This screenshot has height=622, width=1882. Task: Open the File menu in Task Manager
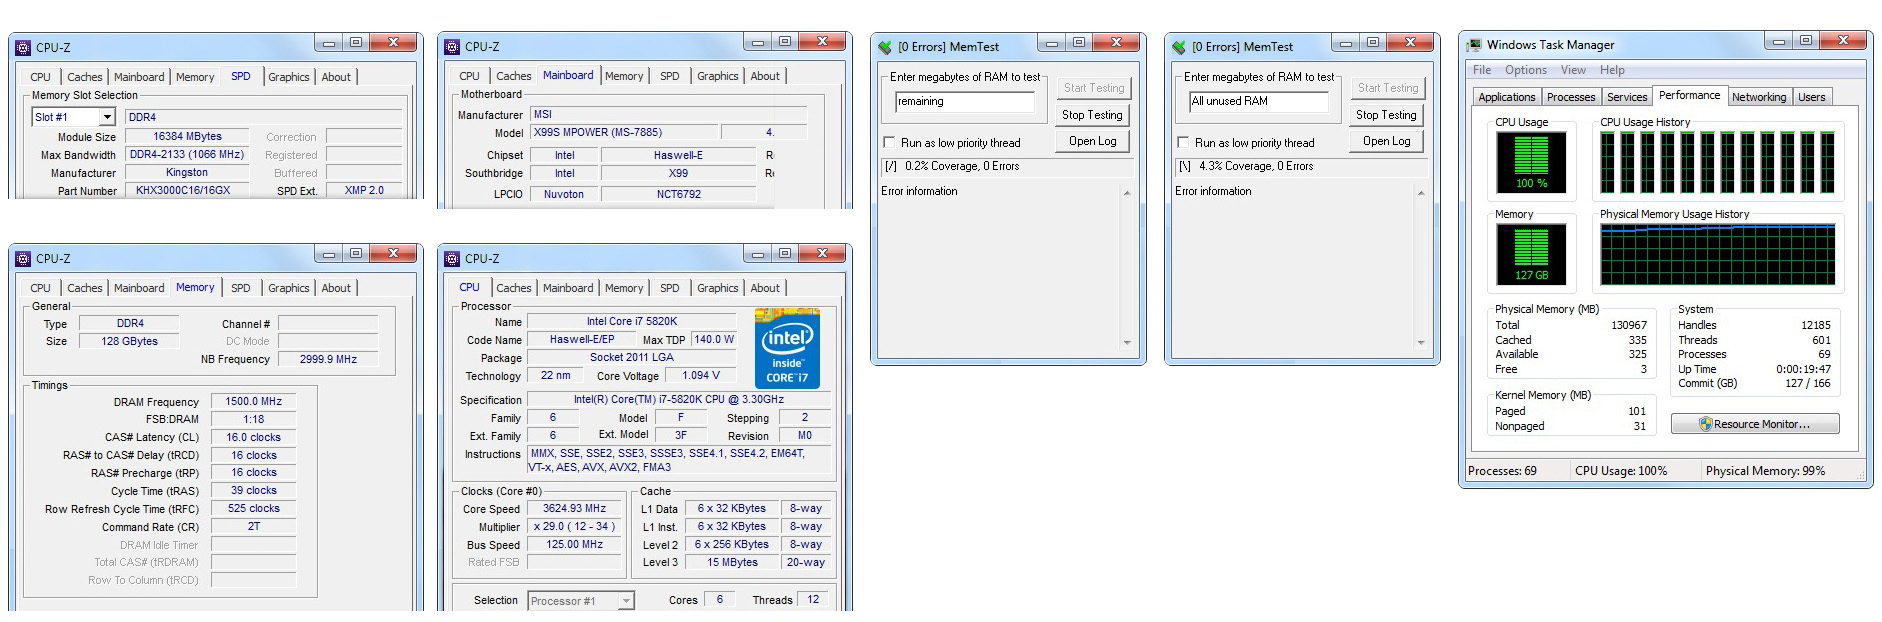point(1482,70)
